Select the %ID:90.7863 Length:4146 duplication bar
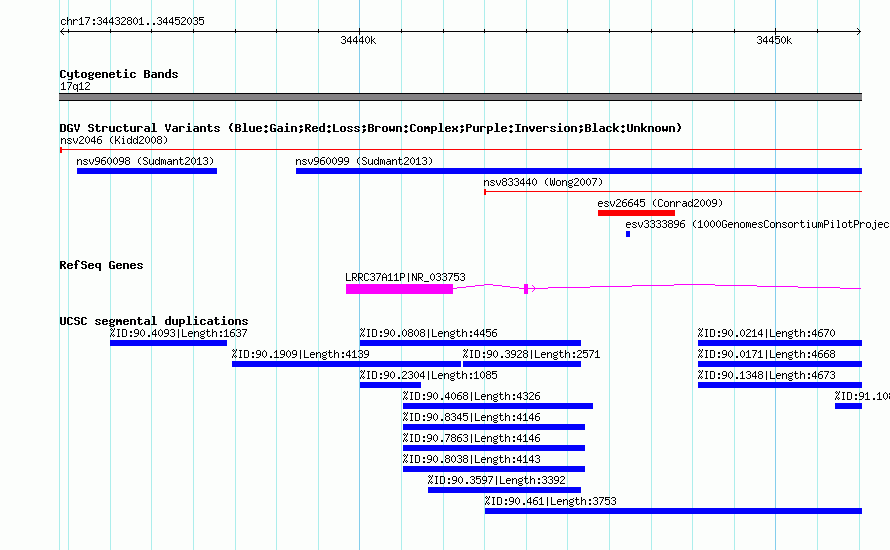890x550 pixels. click(x=494, y=448)
